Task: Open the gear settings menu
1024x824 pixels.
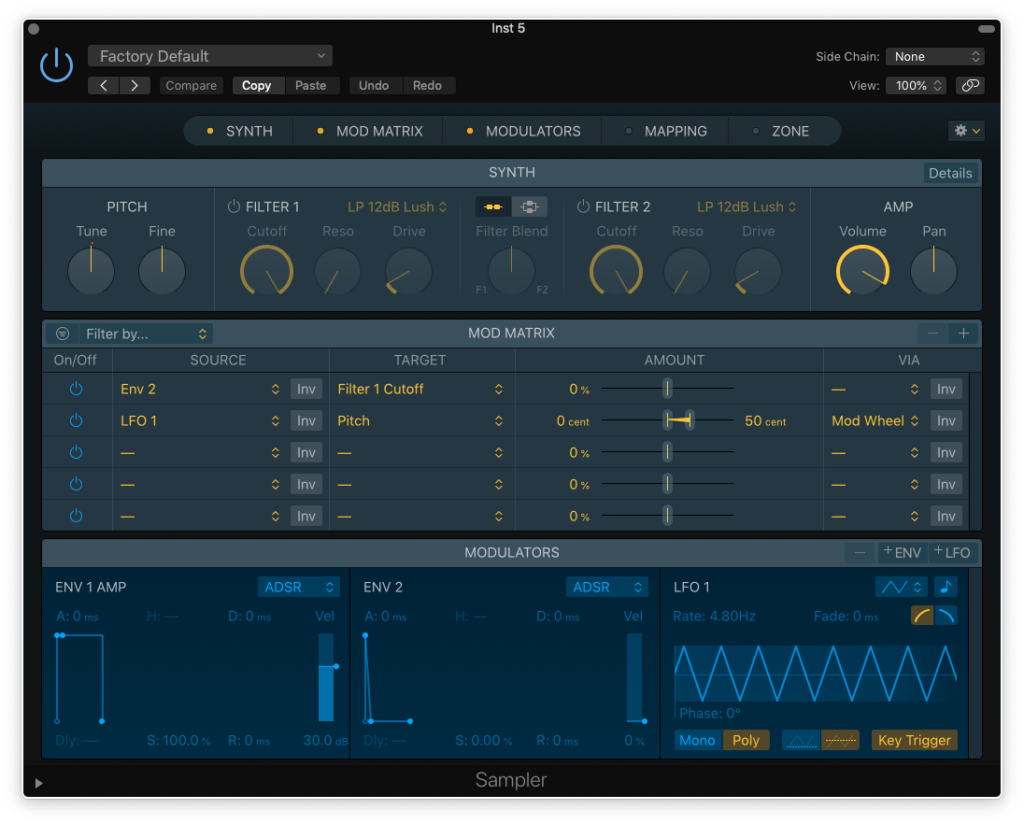Action: [966, 131]
